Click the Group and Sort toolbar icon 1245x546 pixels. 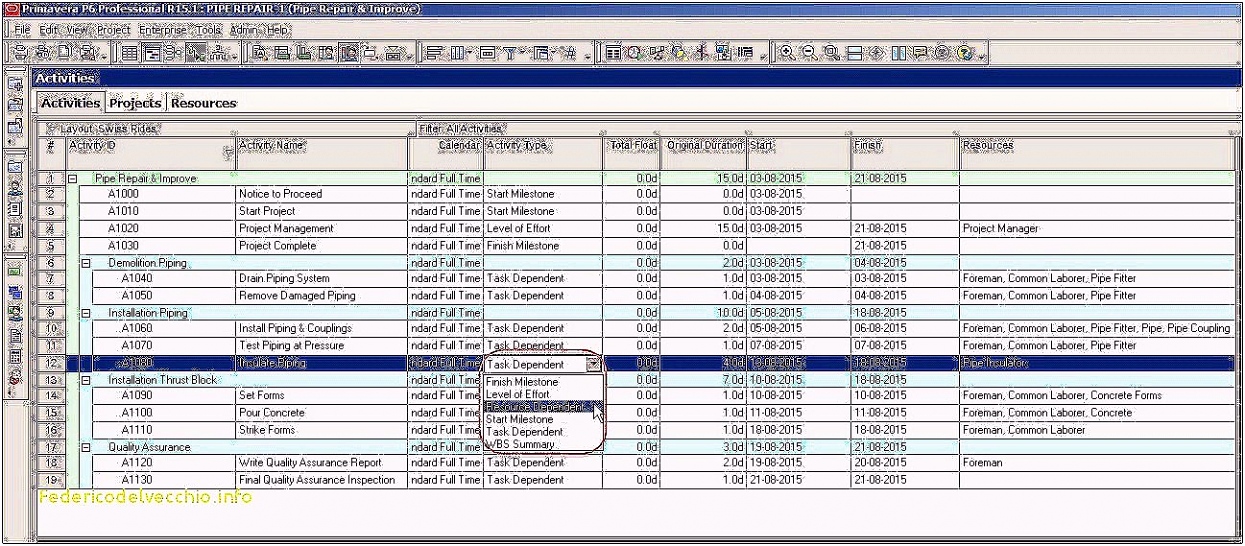point(540,52)
